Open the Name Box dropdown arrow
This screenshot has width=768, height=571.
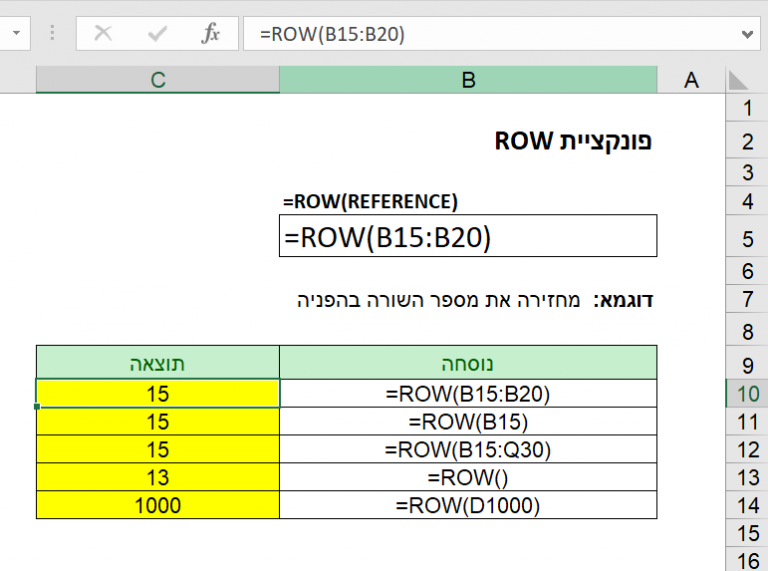17,33
